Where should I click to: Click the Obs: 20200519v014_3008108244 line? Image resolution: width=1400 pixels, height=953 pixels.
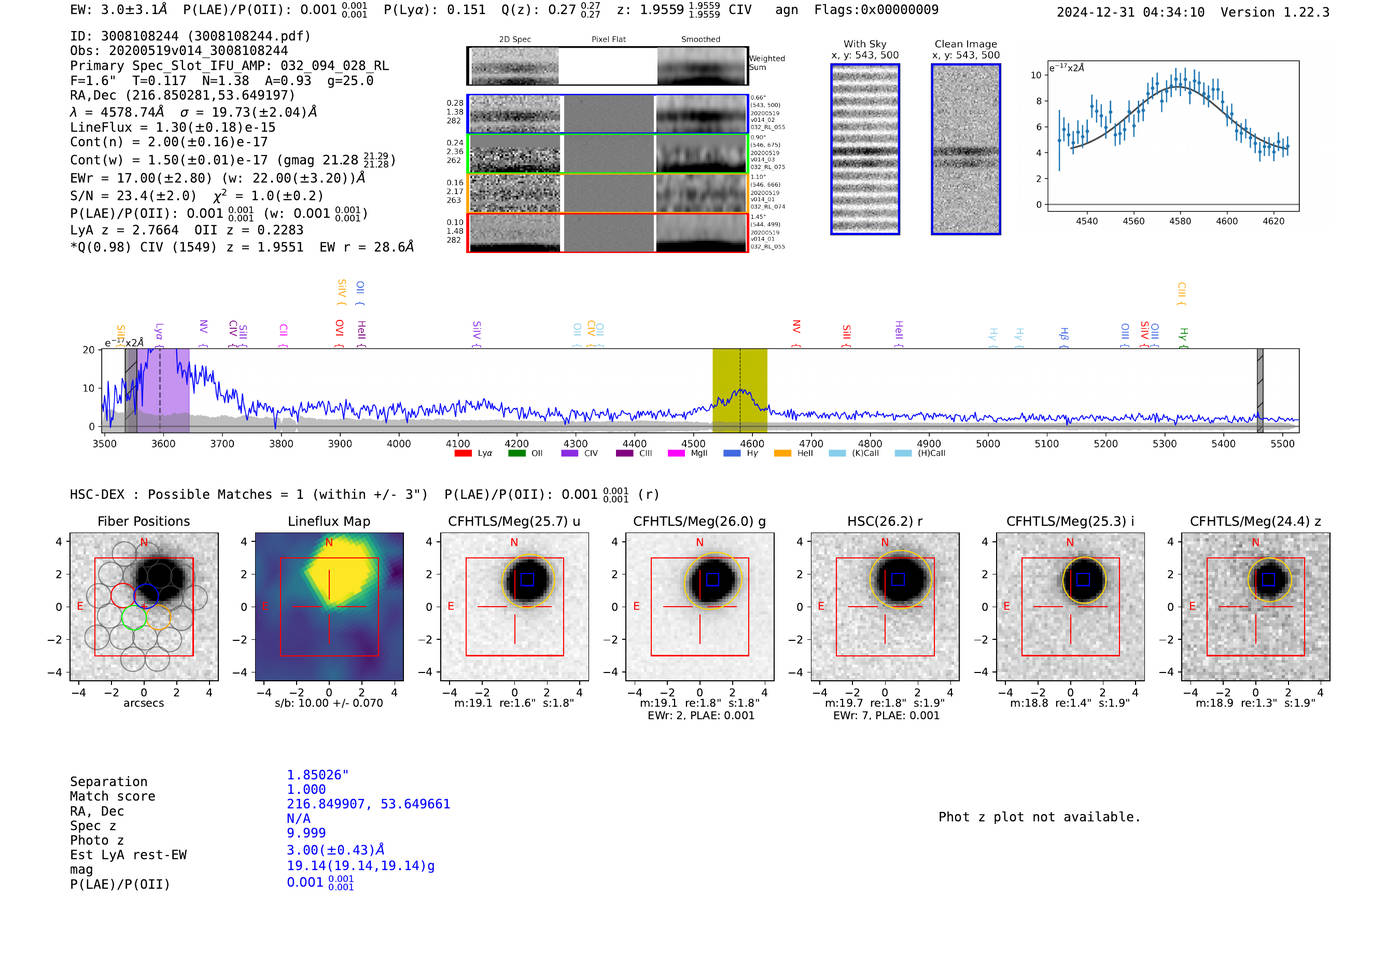pos(179,51)
